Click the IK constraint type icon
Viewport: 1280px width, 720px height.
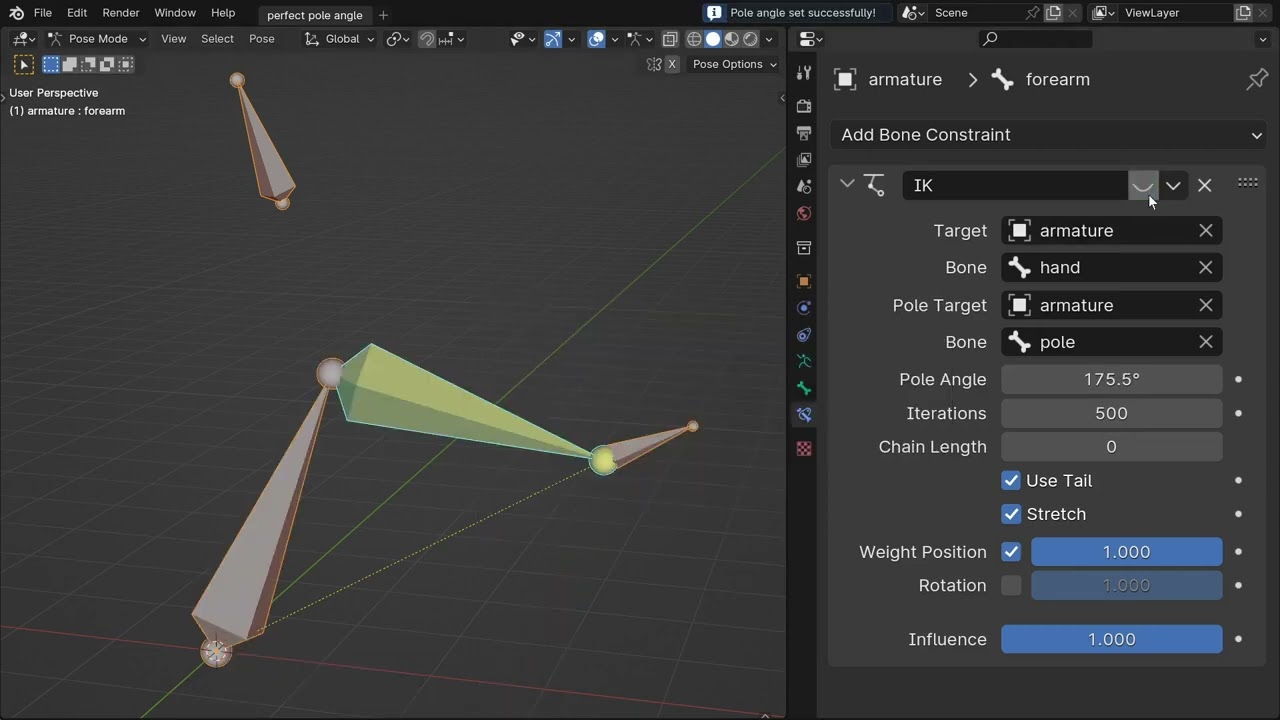[x=875, y=185]
